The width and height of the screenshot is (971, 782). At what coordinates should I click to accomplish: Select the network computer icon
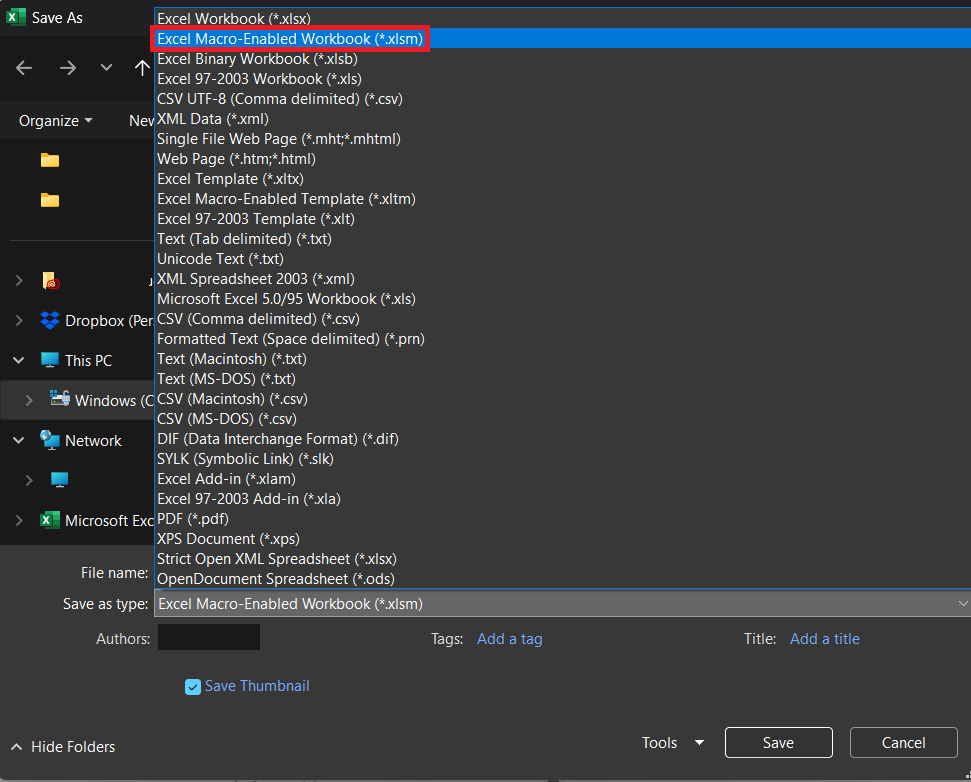coord(59,479)
